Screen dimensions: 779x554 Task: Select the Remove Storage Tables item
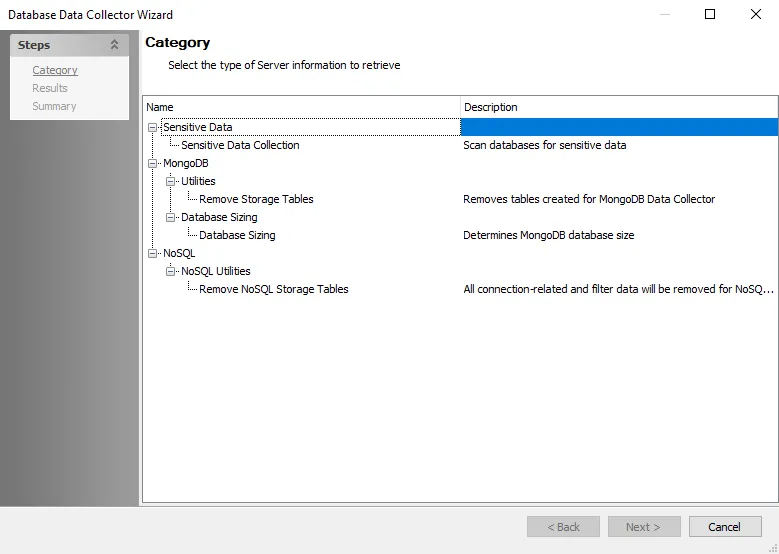[256, 199]
